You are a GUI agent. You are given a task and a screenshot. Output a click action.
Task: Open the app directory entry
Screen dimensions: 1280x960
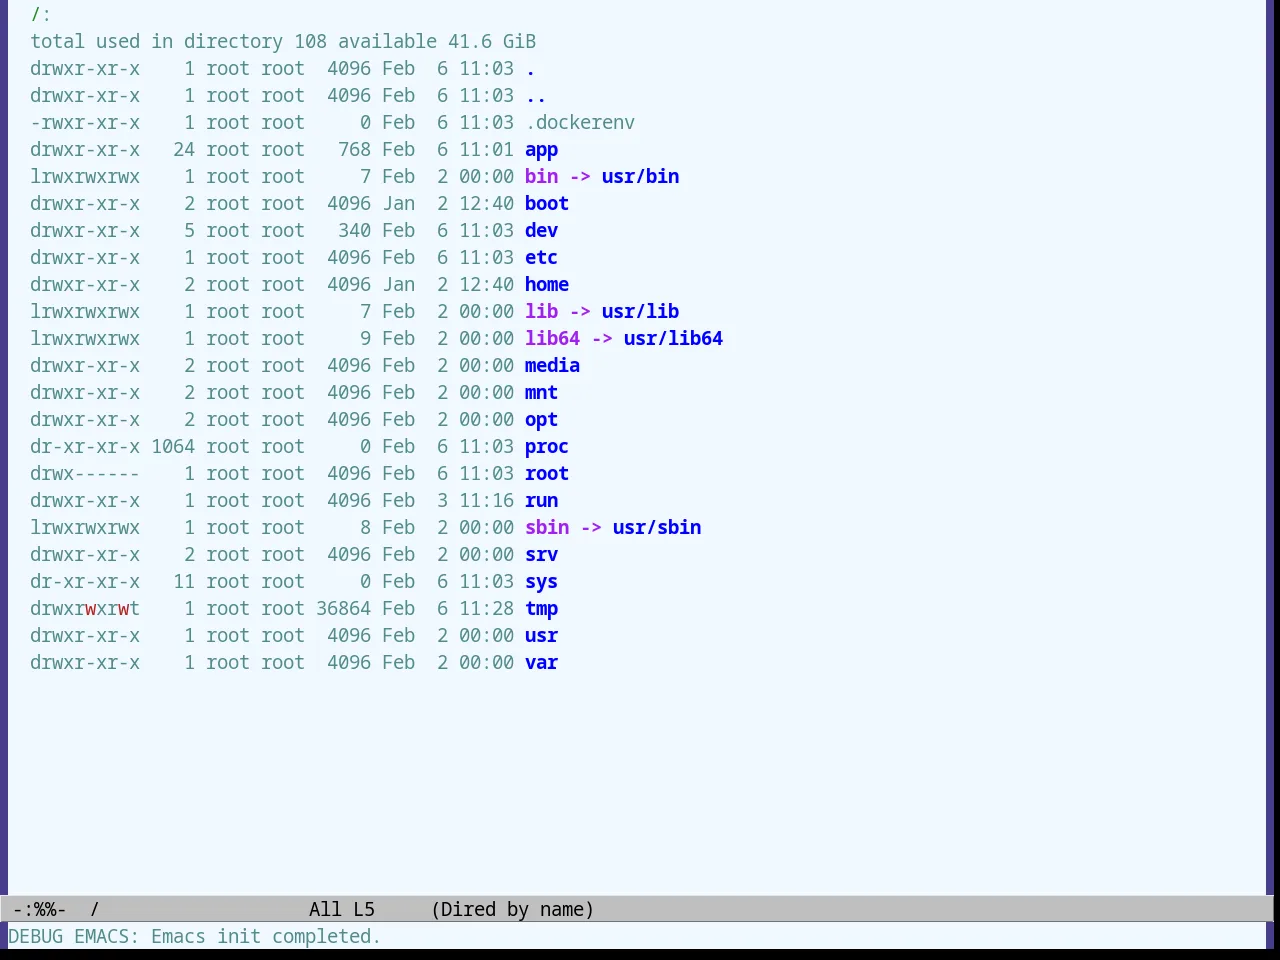point(541,150)
